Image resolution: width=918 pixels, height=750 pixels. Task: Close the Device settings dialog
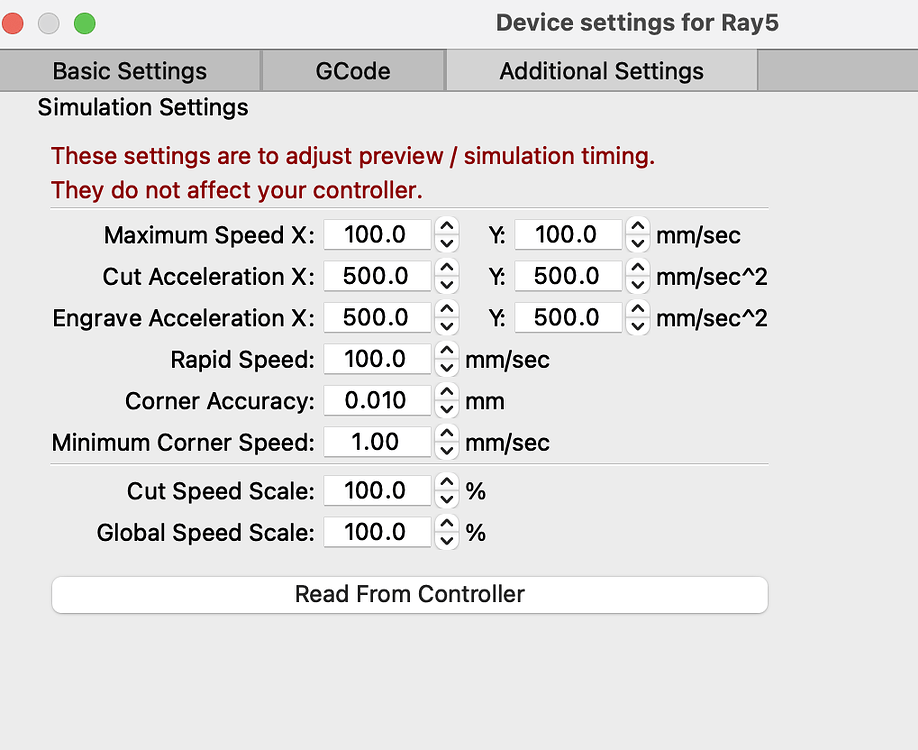click(13, 23)
